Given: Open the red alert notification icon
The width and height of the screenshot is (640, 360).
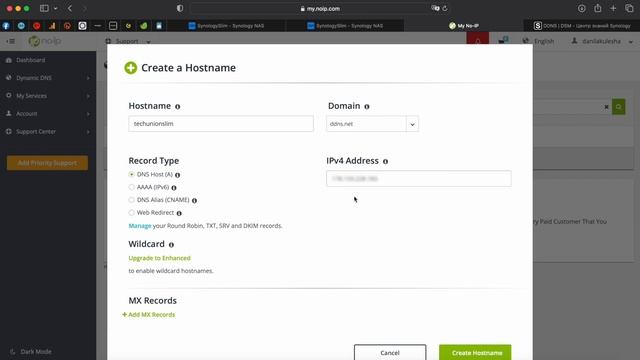Looking at the screenshot, I should (478, 41).
